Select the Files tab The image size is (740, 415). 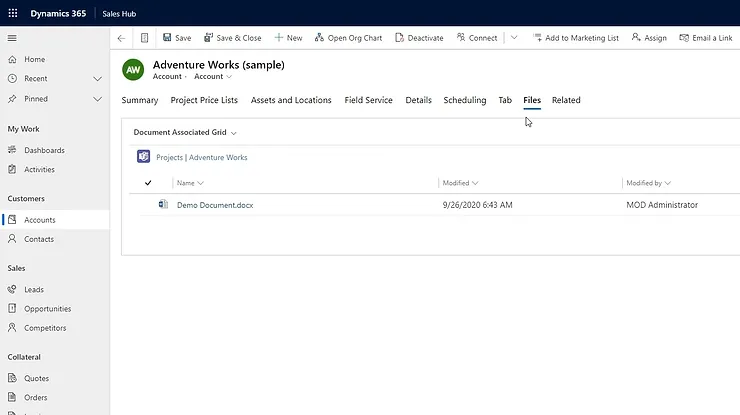coord(532,100)
